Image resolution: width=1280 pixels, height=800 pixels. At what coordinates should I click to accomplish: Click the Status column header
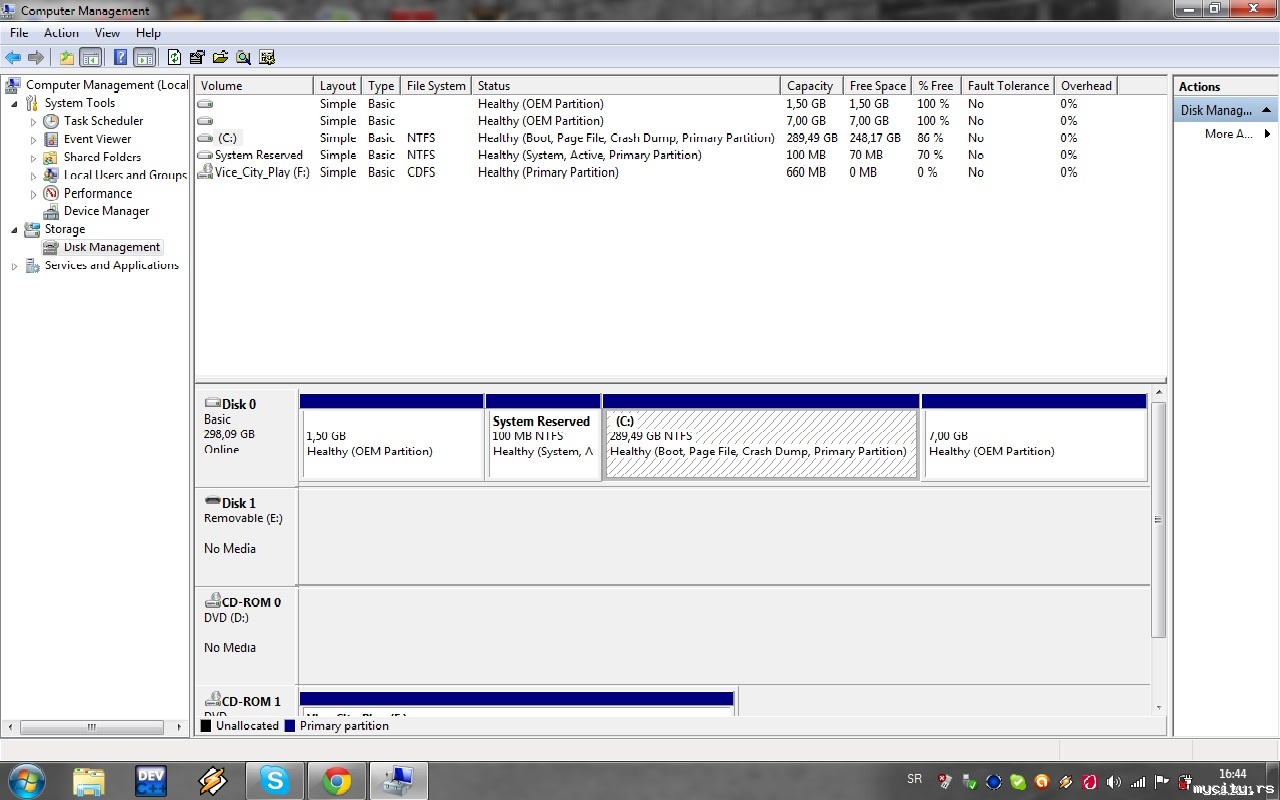point(625,86)
